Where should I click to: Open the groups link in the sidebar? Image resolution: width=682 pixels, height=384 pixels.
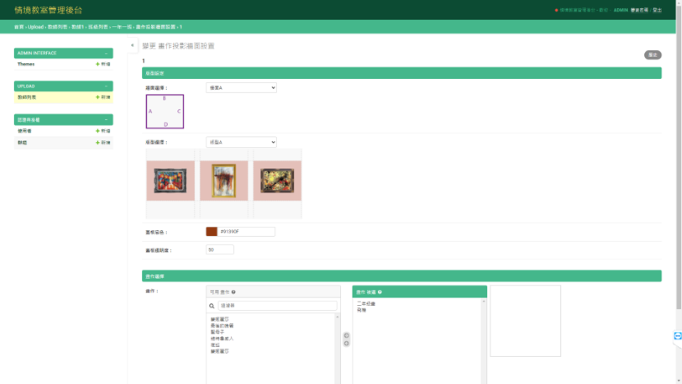[22, 142]
